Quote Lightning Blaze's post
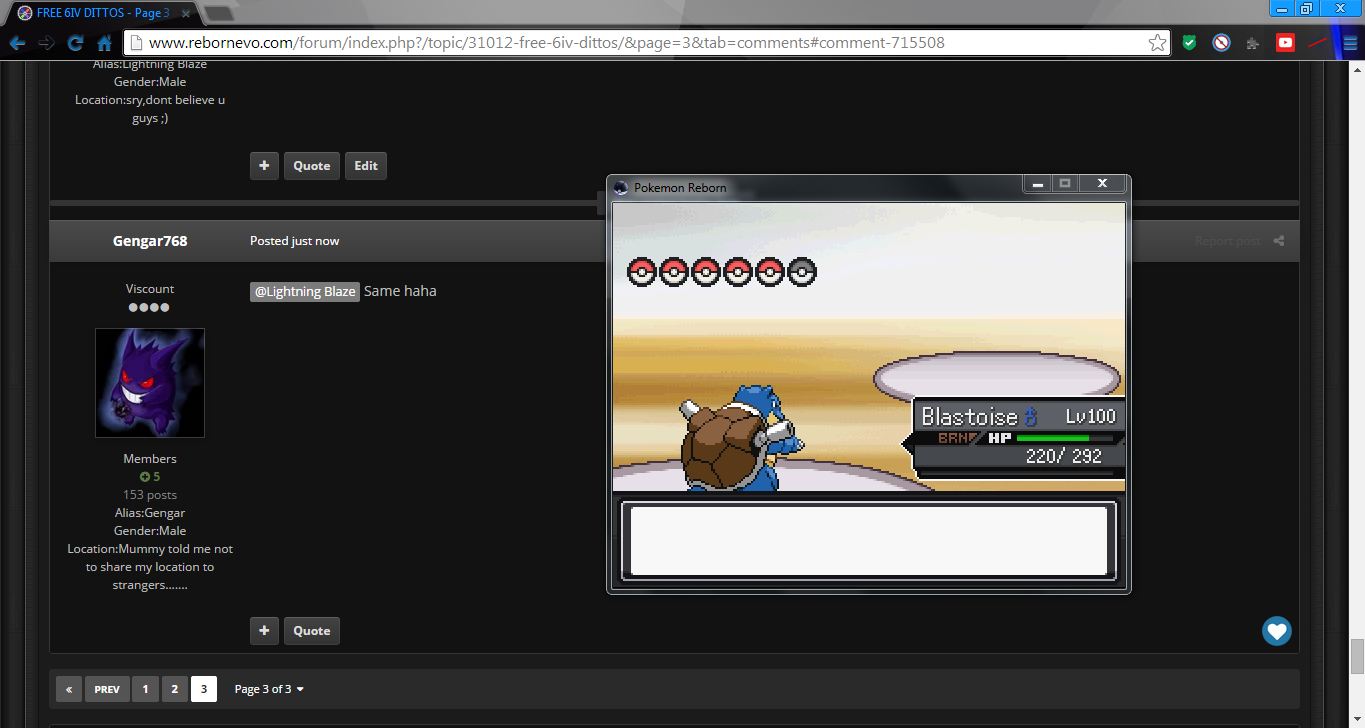This screenshot has width=1365, height=728. (x=311, y=166)
